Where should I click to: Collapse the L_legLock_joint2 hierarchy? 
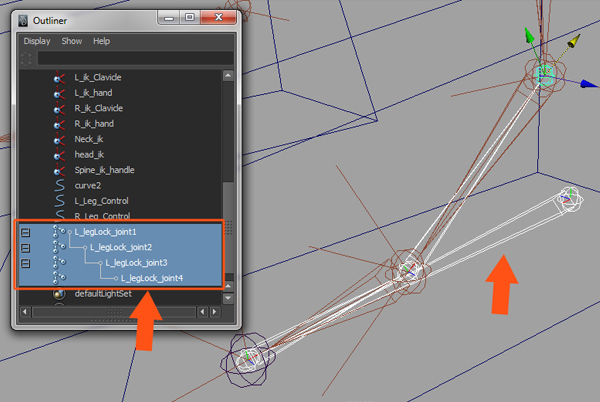click(26, 248)
